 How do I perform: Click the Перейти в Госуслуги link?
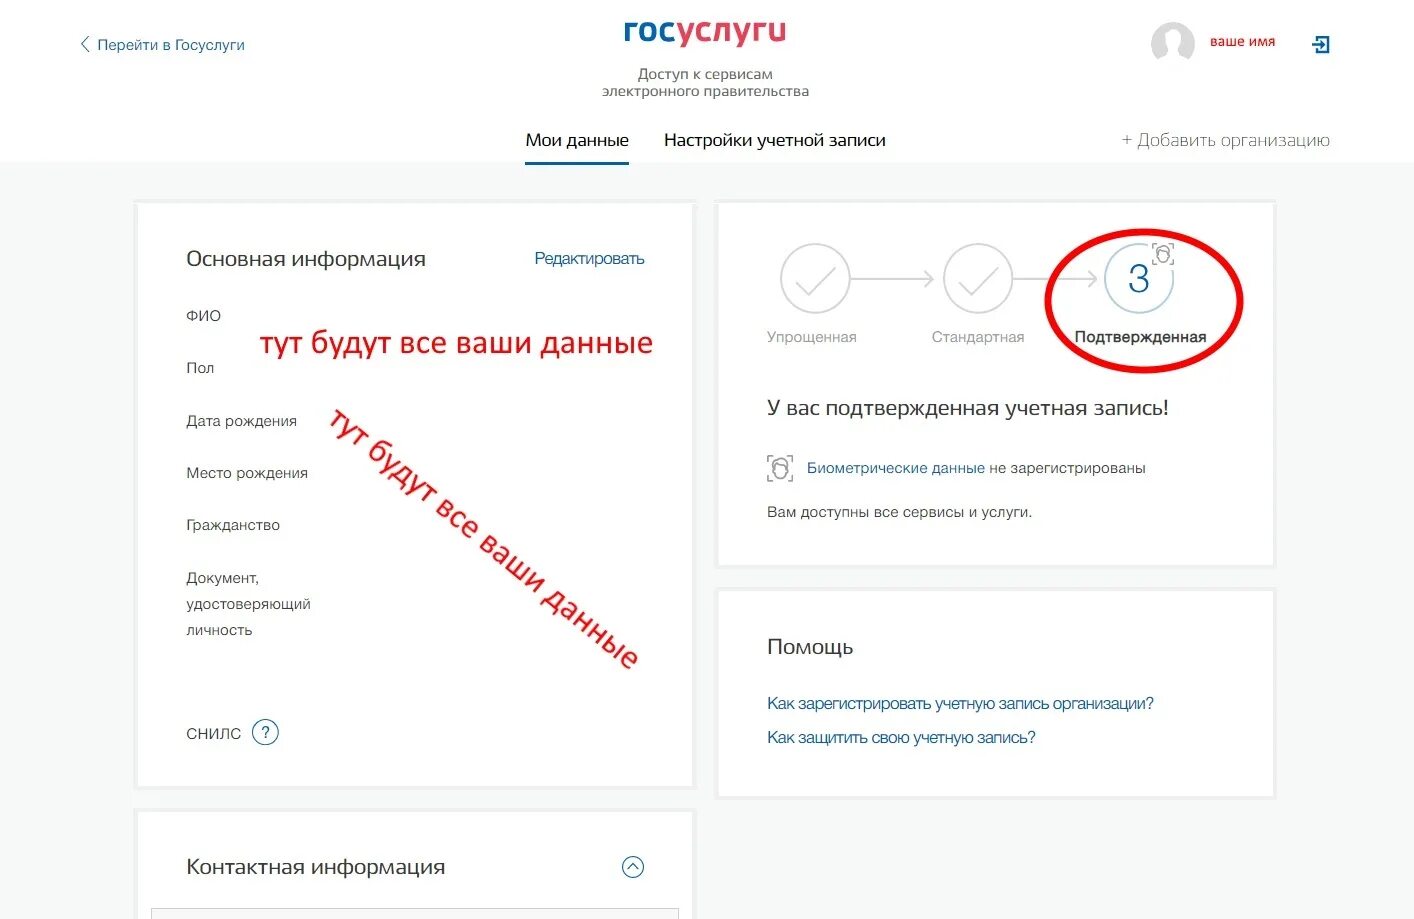click(171, 45)
